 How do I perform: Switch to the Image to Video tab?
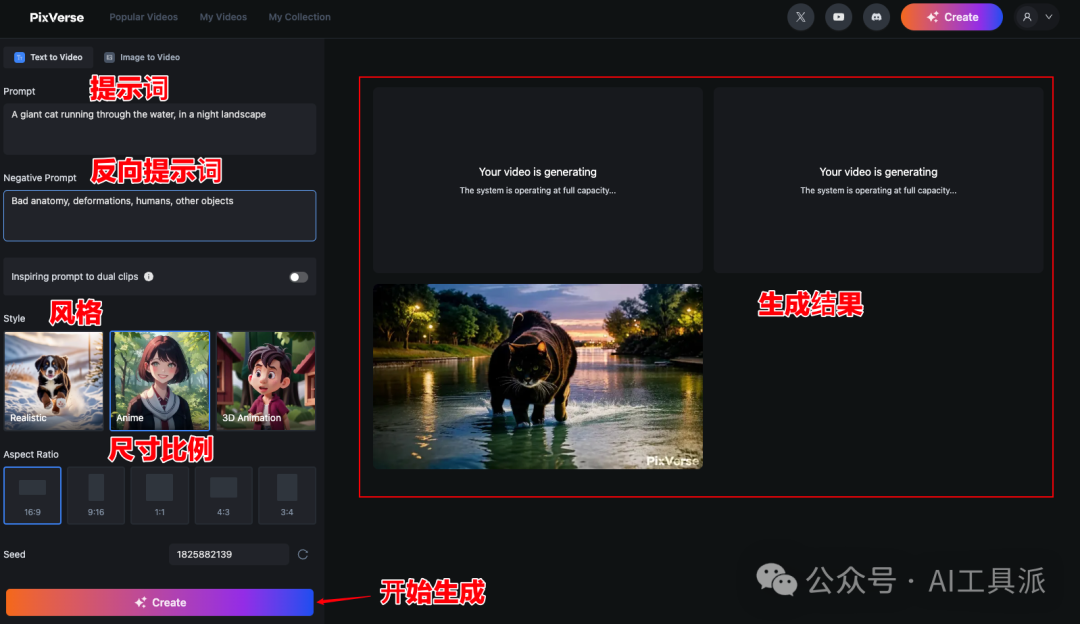[x=142, y=57]
